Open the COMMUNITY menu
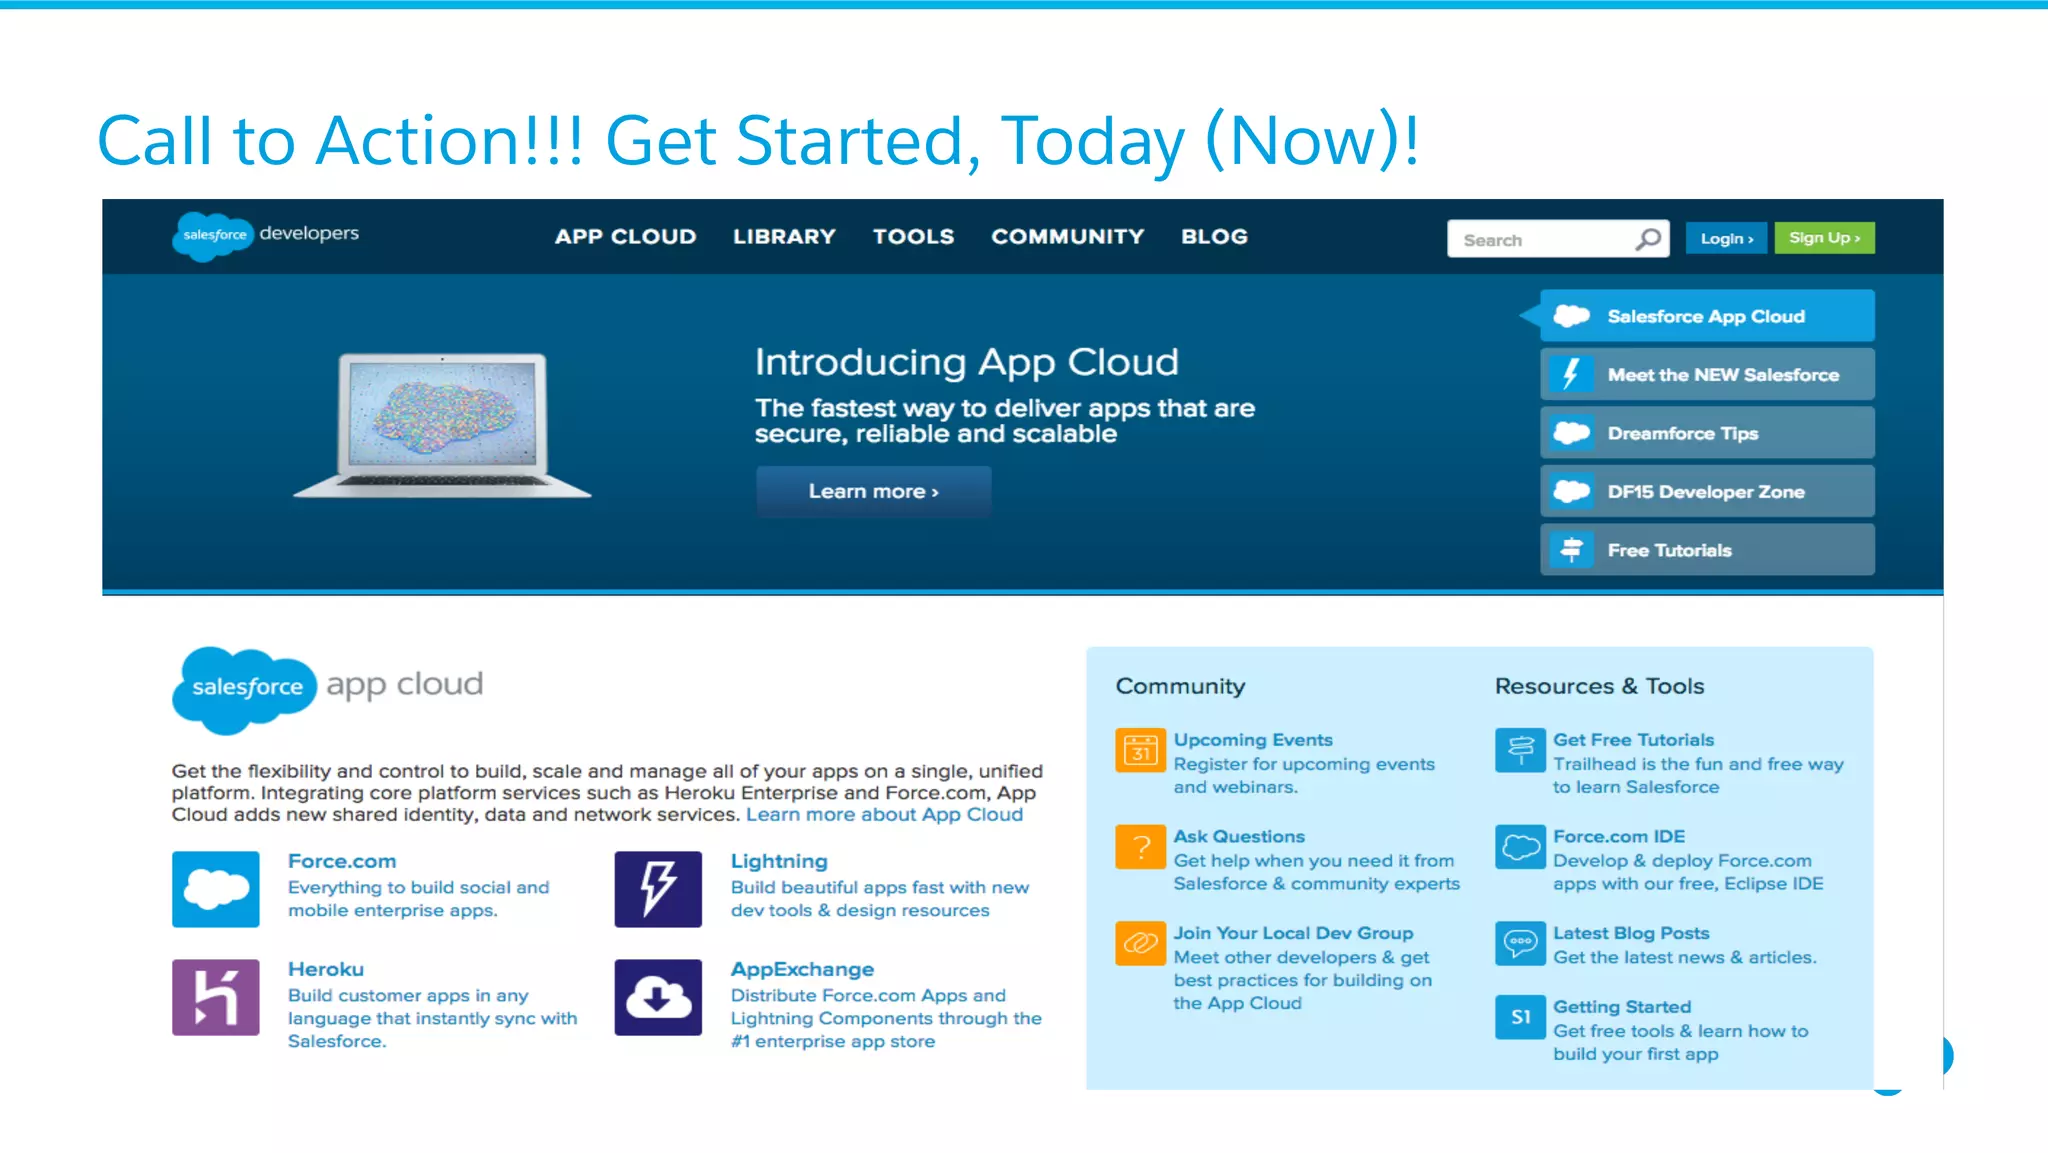2048x1153 pixels. [1067, 237]
